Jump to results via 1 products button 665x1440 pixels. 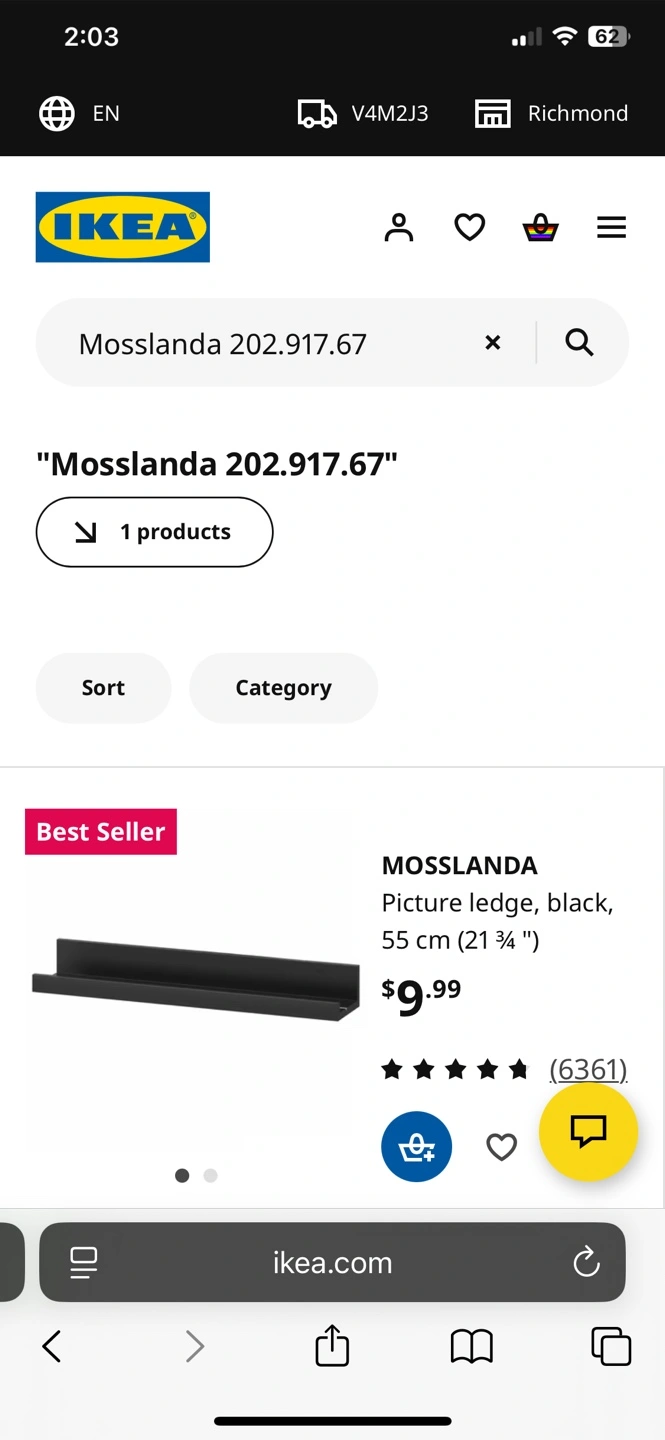[x=154, y=532]
